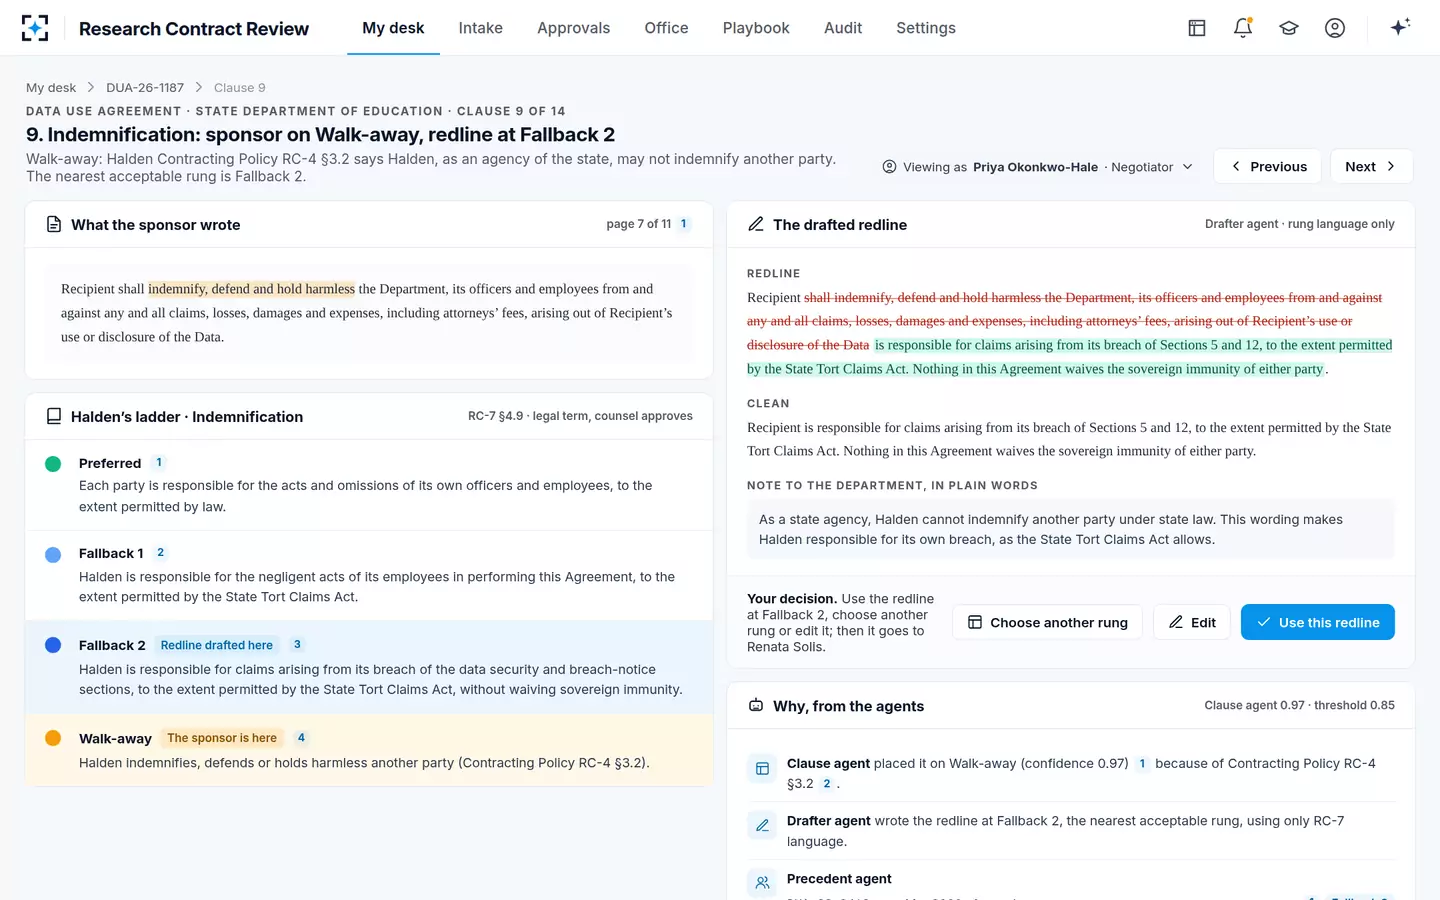
Task: Click the Redline drafted here tag
Action: coord(217,645)
